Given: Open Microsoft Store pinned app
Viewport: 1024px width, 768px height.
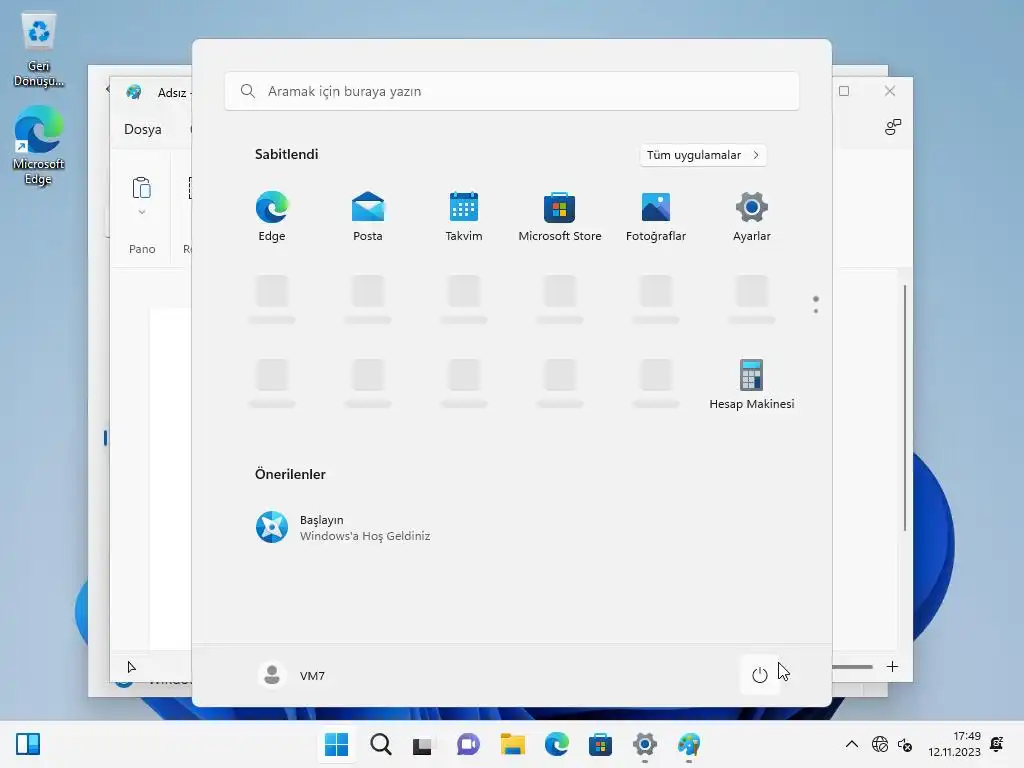Looking at the screenshot, I should pyautogui.click(x=560, y=216).
